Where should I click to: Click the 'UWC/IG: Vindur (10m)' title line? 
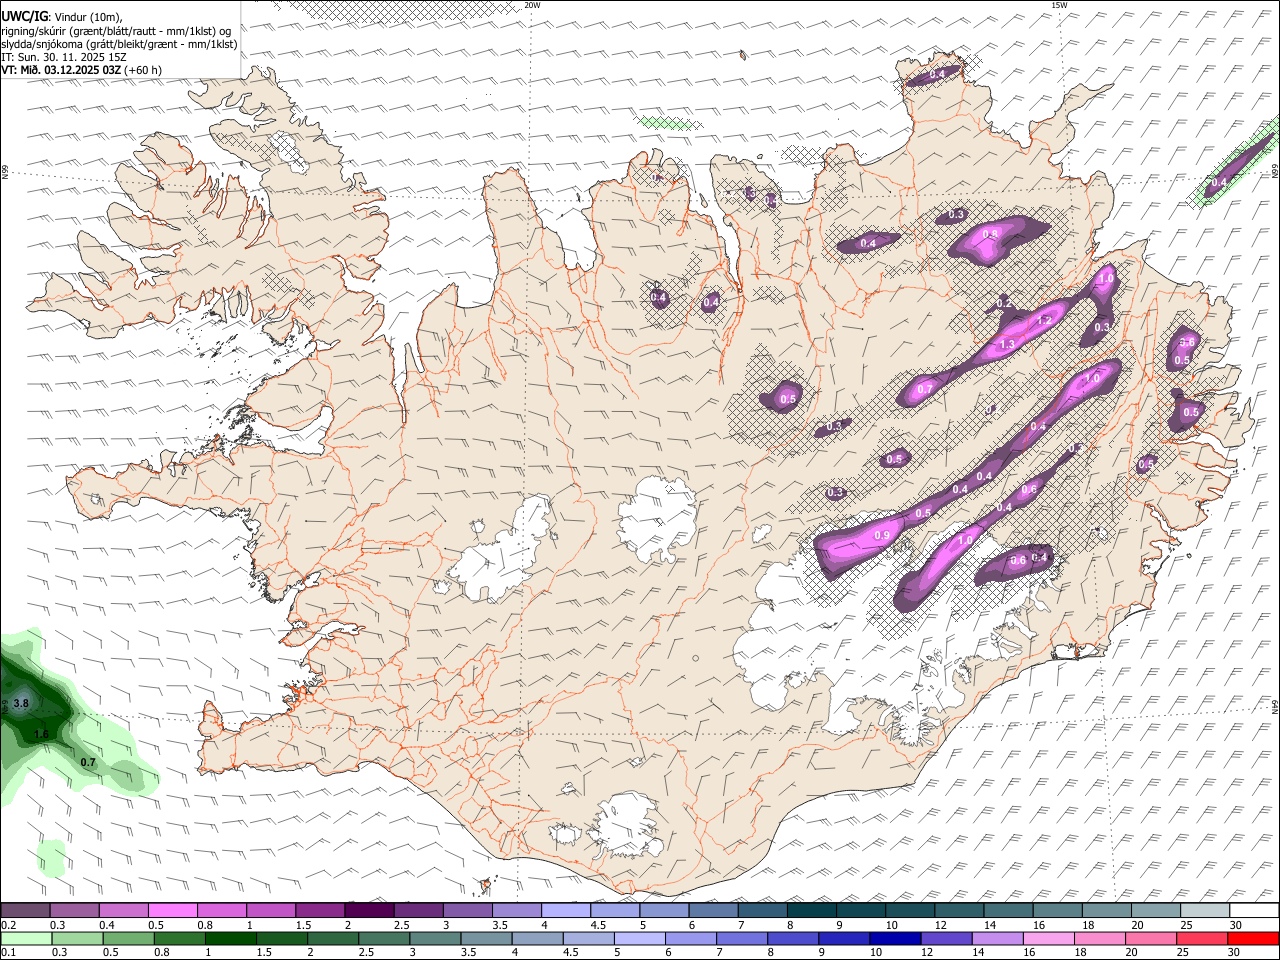pyautogui.click(x=62, y=17)
